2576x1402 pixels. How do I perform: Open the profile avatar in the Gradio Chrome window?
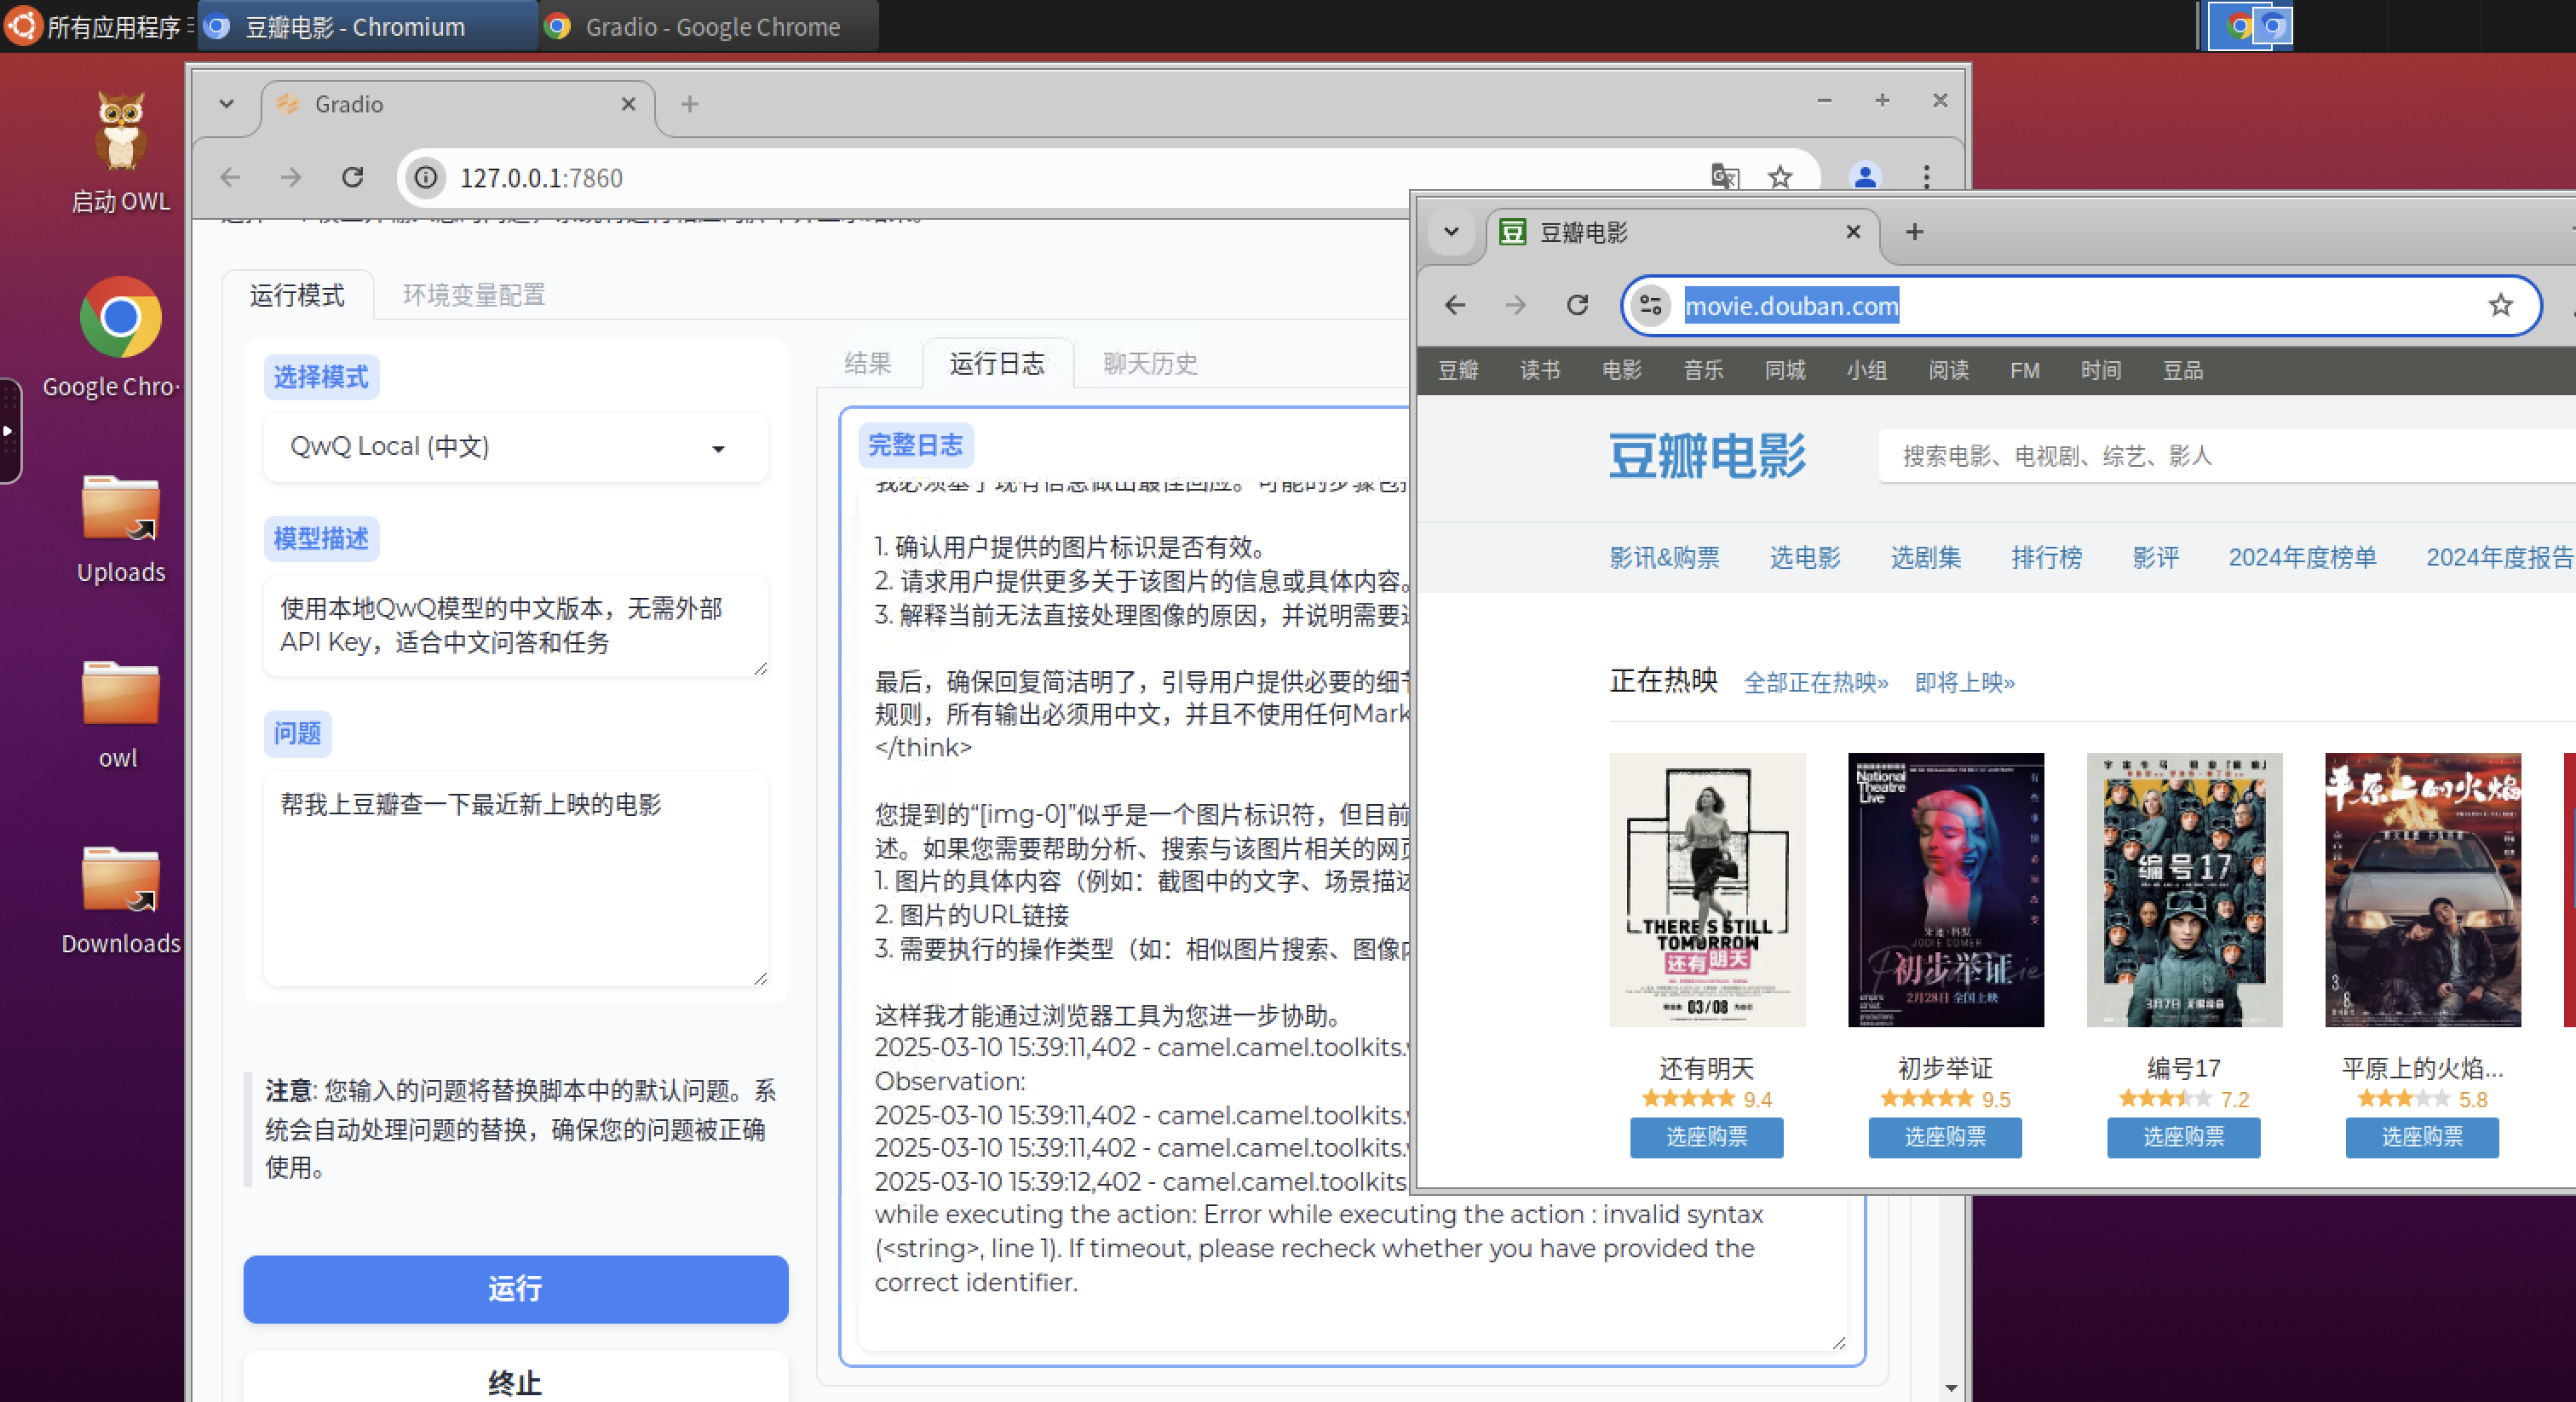click(1864, 177)
